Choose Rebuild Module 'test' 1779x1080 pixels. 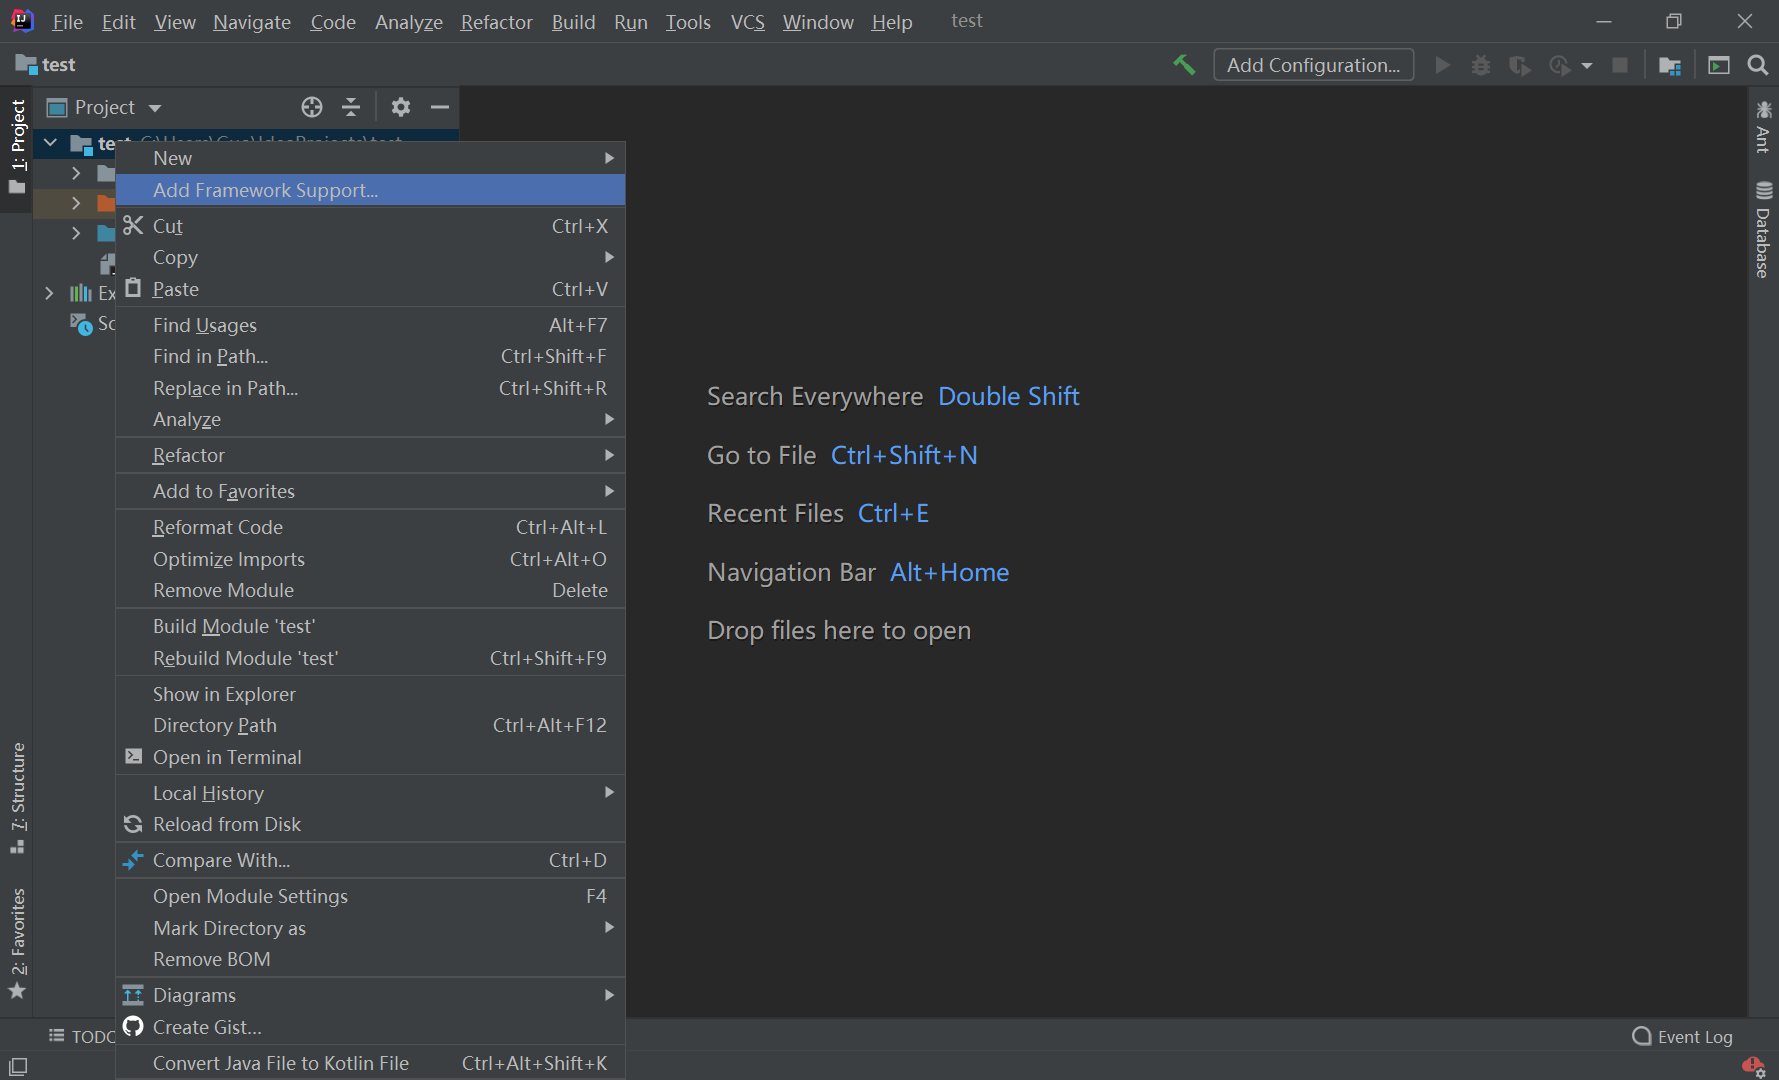370,658
